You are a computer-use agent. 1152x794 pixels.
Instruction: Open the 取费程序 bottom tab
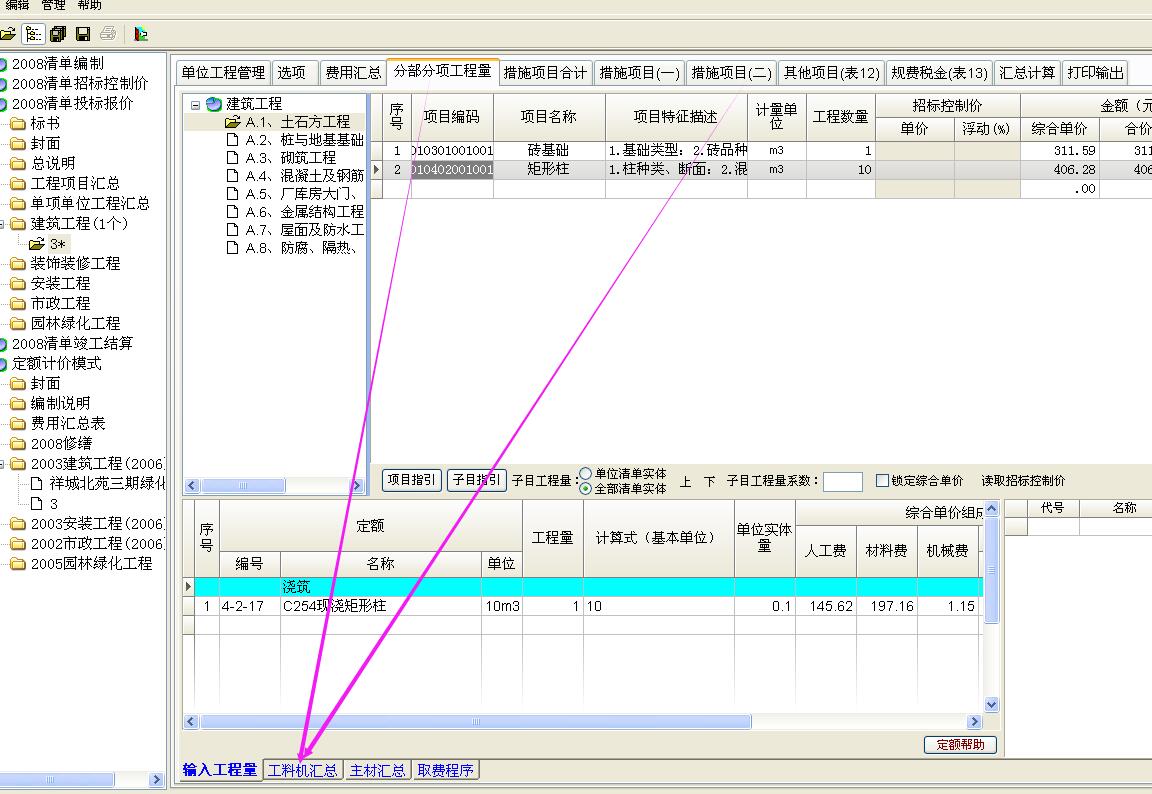[x=445, y=770]
